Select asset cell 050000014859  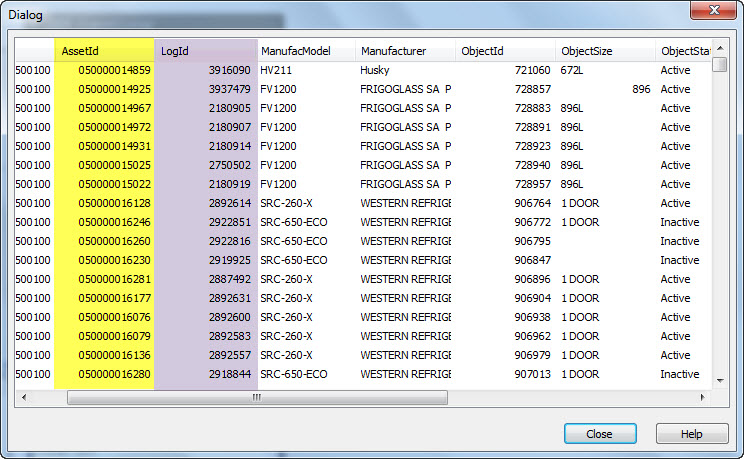point(114,70)
